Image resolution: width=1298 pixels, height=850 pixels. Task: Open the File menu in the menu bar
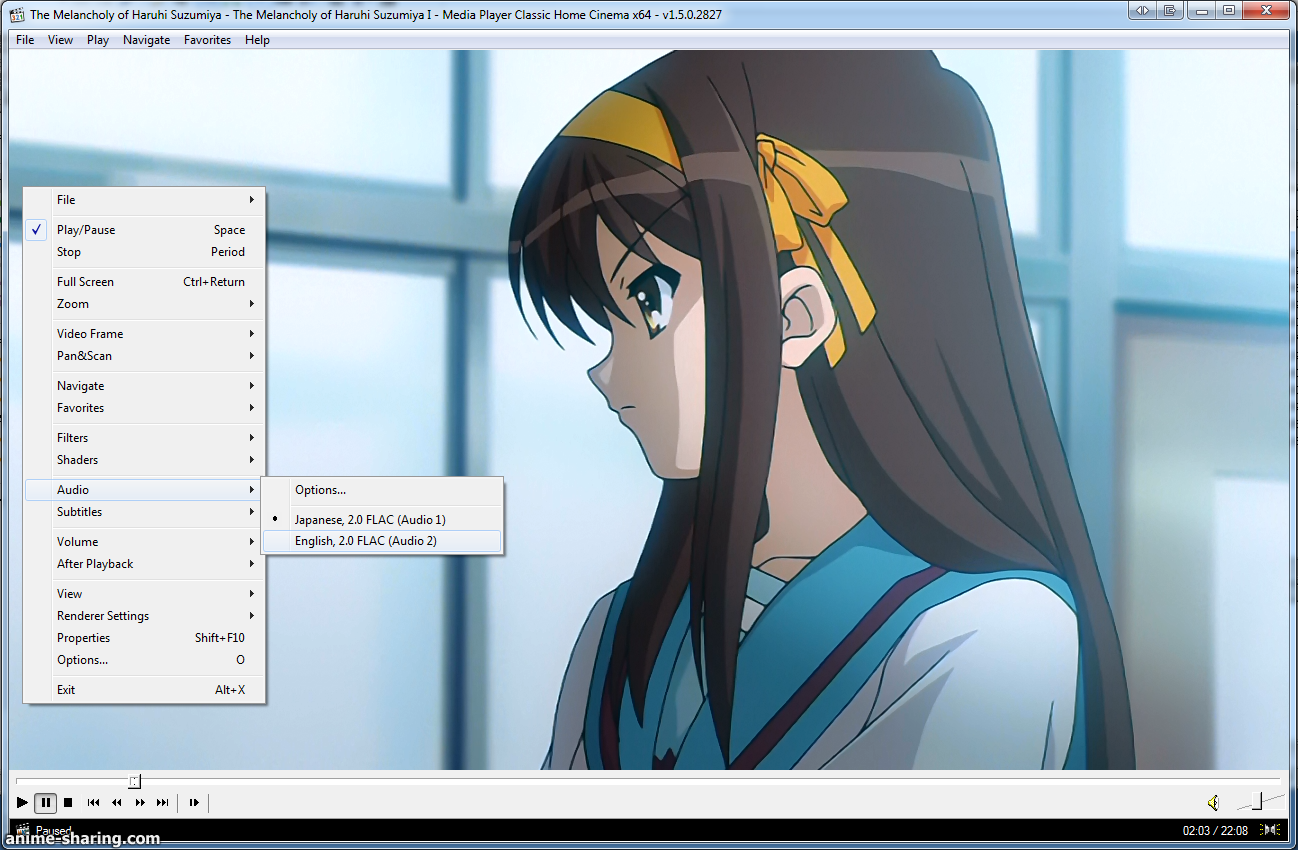click(25, 40)
